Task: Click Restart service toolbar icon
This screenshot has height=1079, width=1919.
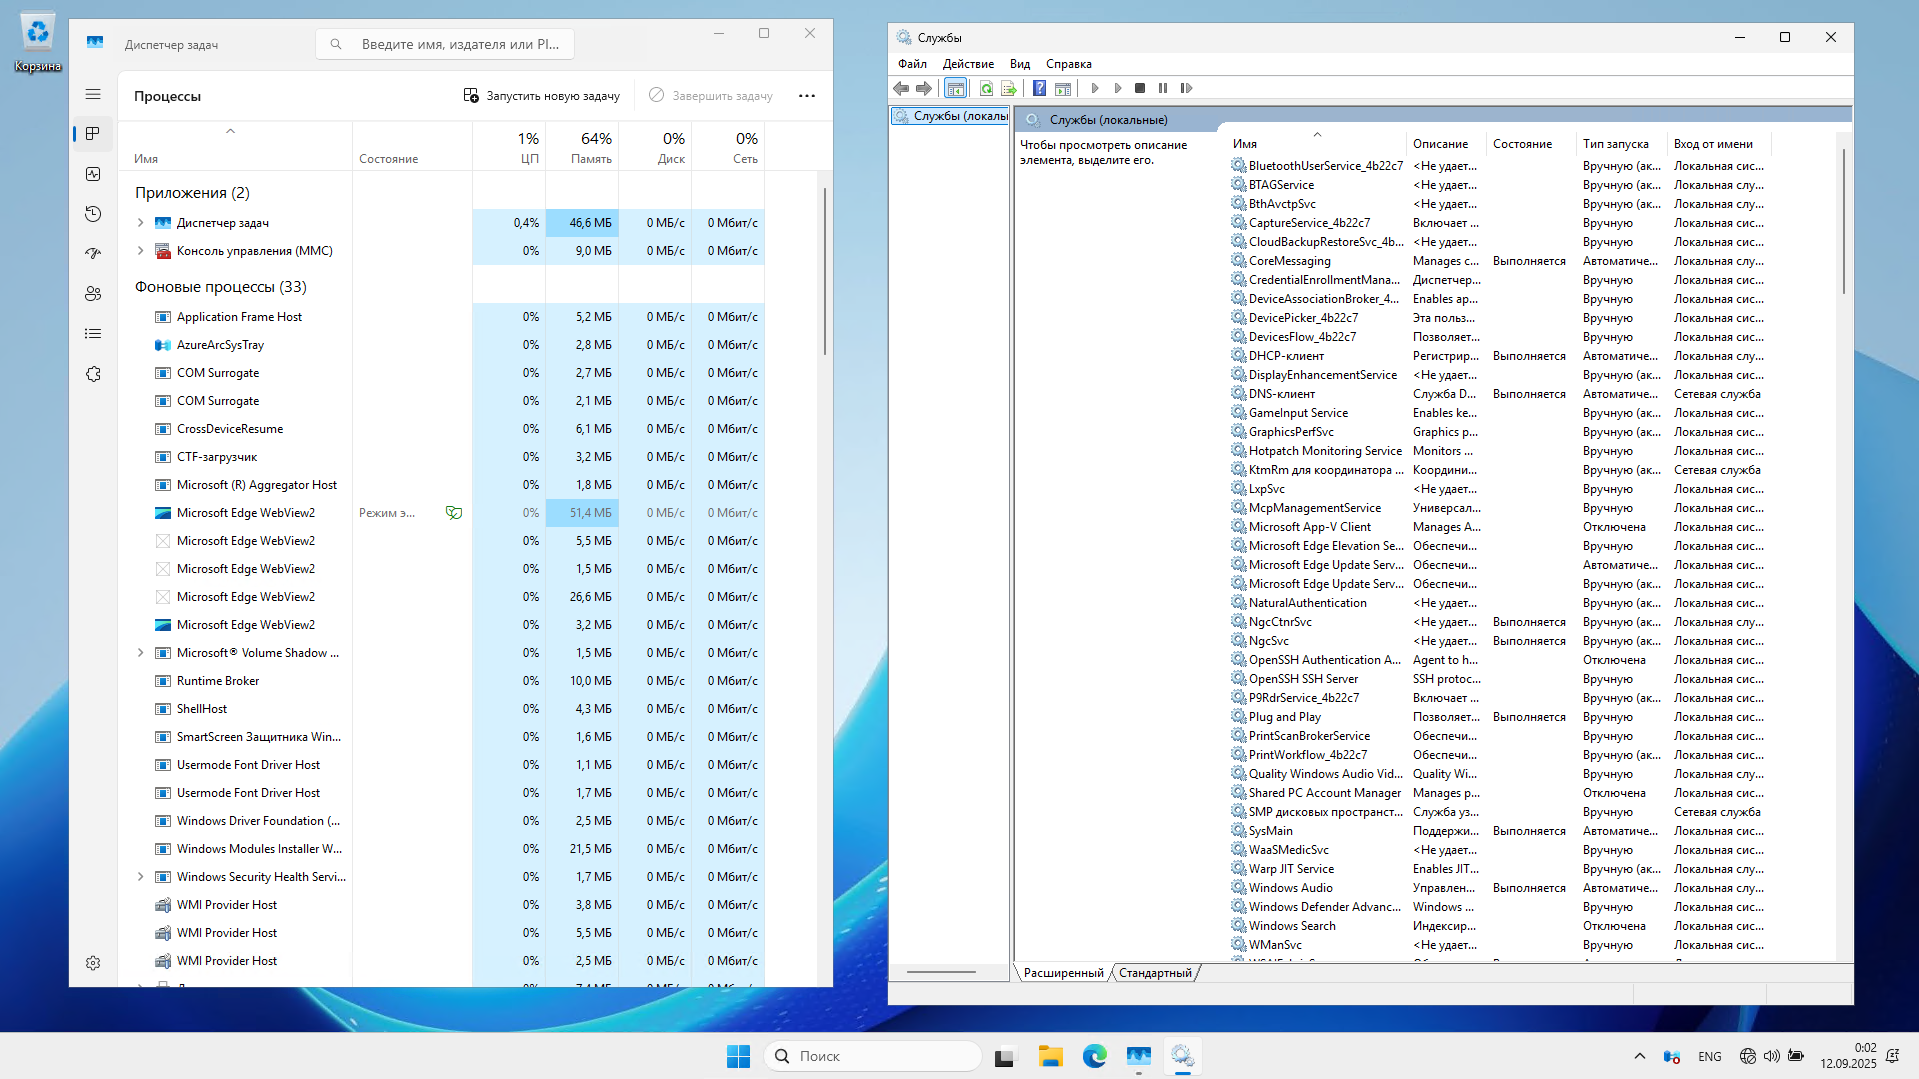Action: [x=1186, y=88]
